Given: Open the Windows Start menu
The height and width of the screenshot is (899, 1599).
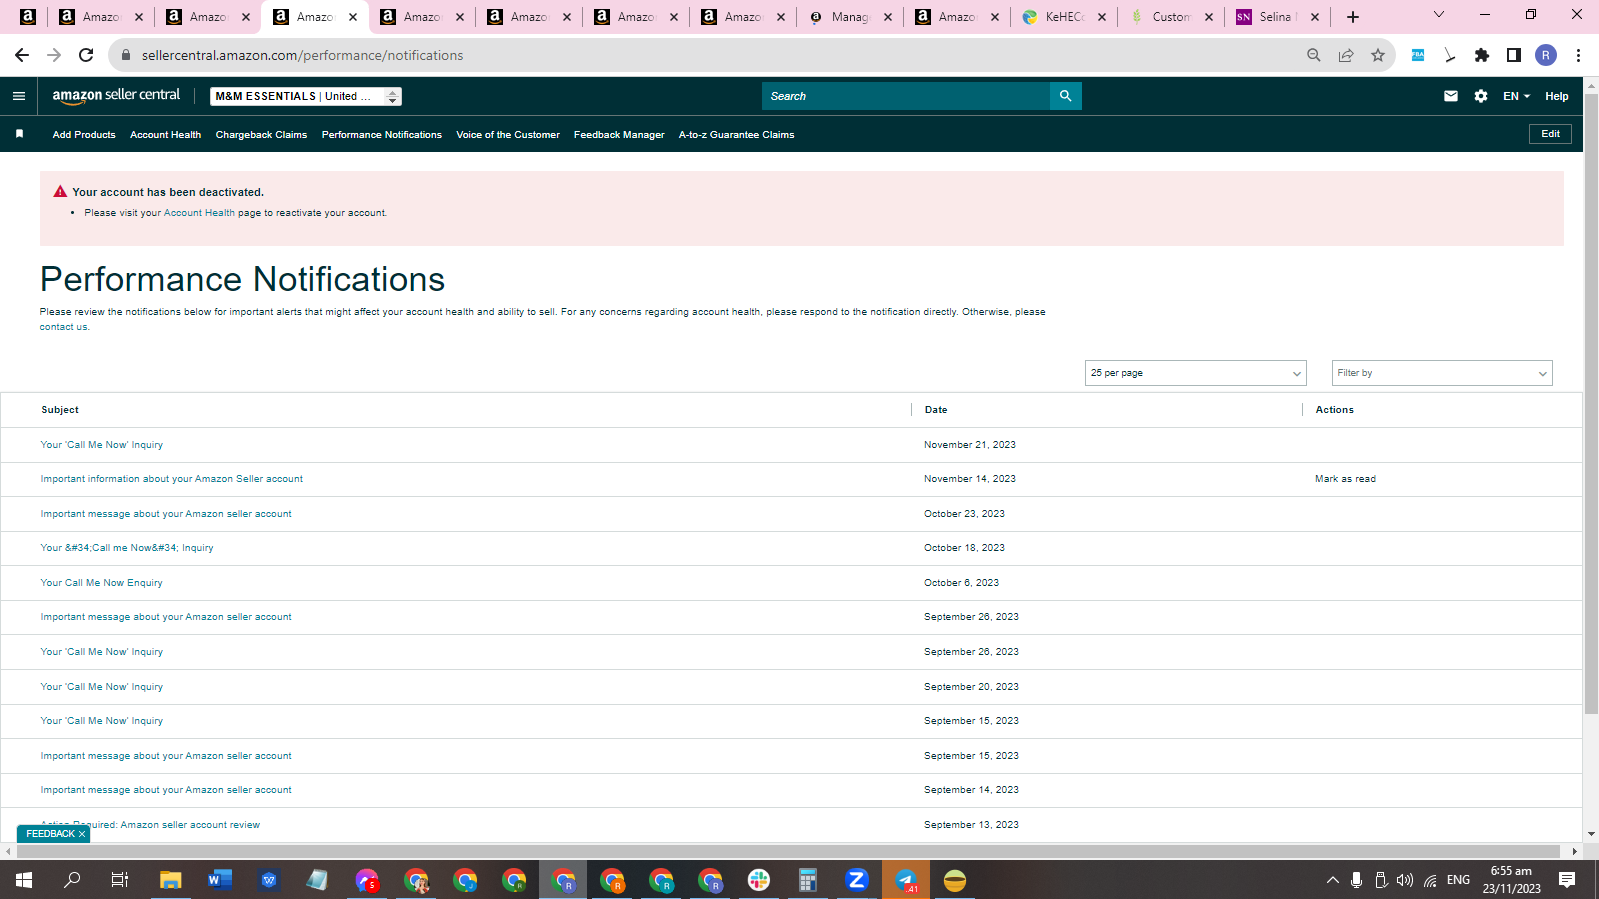Looking at the screenshot, I should 24,880.
